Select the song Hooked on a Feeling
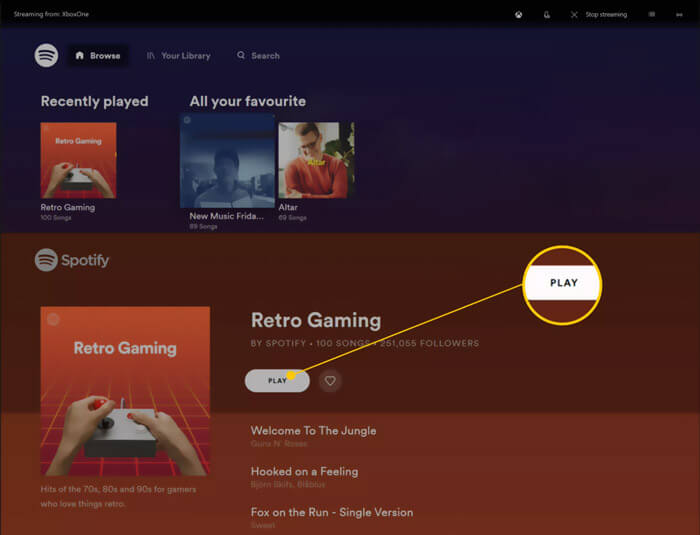This screenshot has height=535, width=700. pos(304,472)
